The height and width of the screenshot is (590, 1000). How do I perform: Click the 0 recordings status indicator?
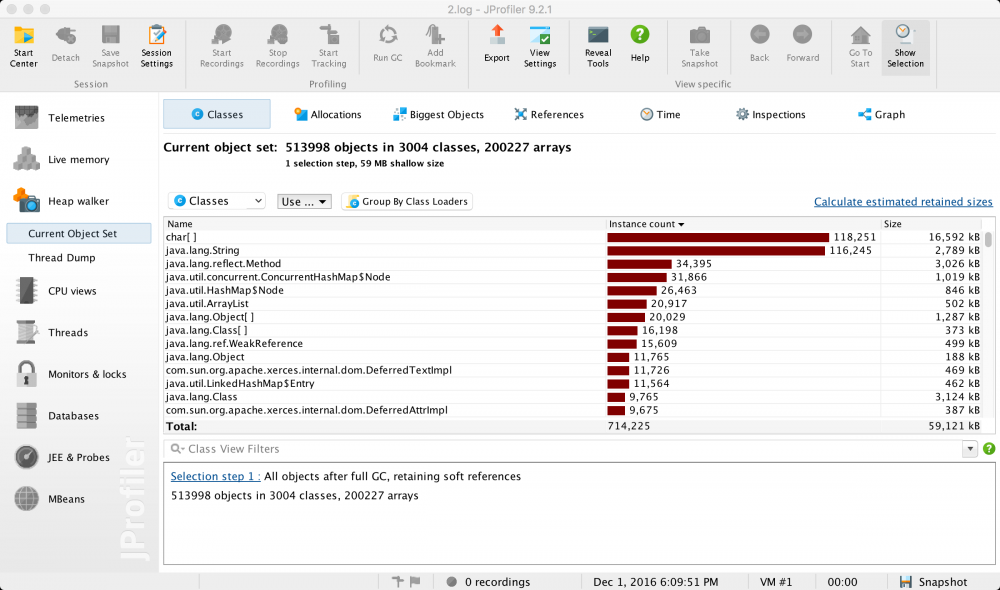pos(489,582)
